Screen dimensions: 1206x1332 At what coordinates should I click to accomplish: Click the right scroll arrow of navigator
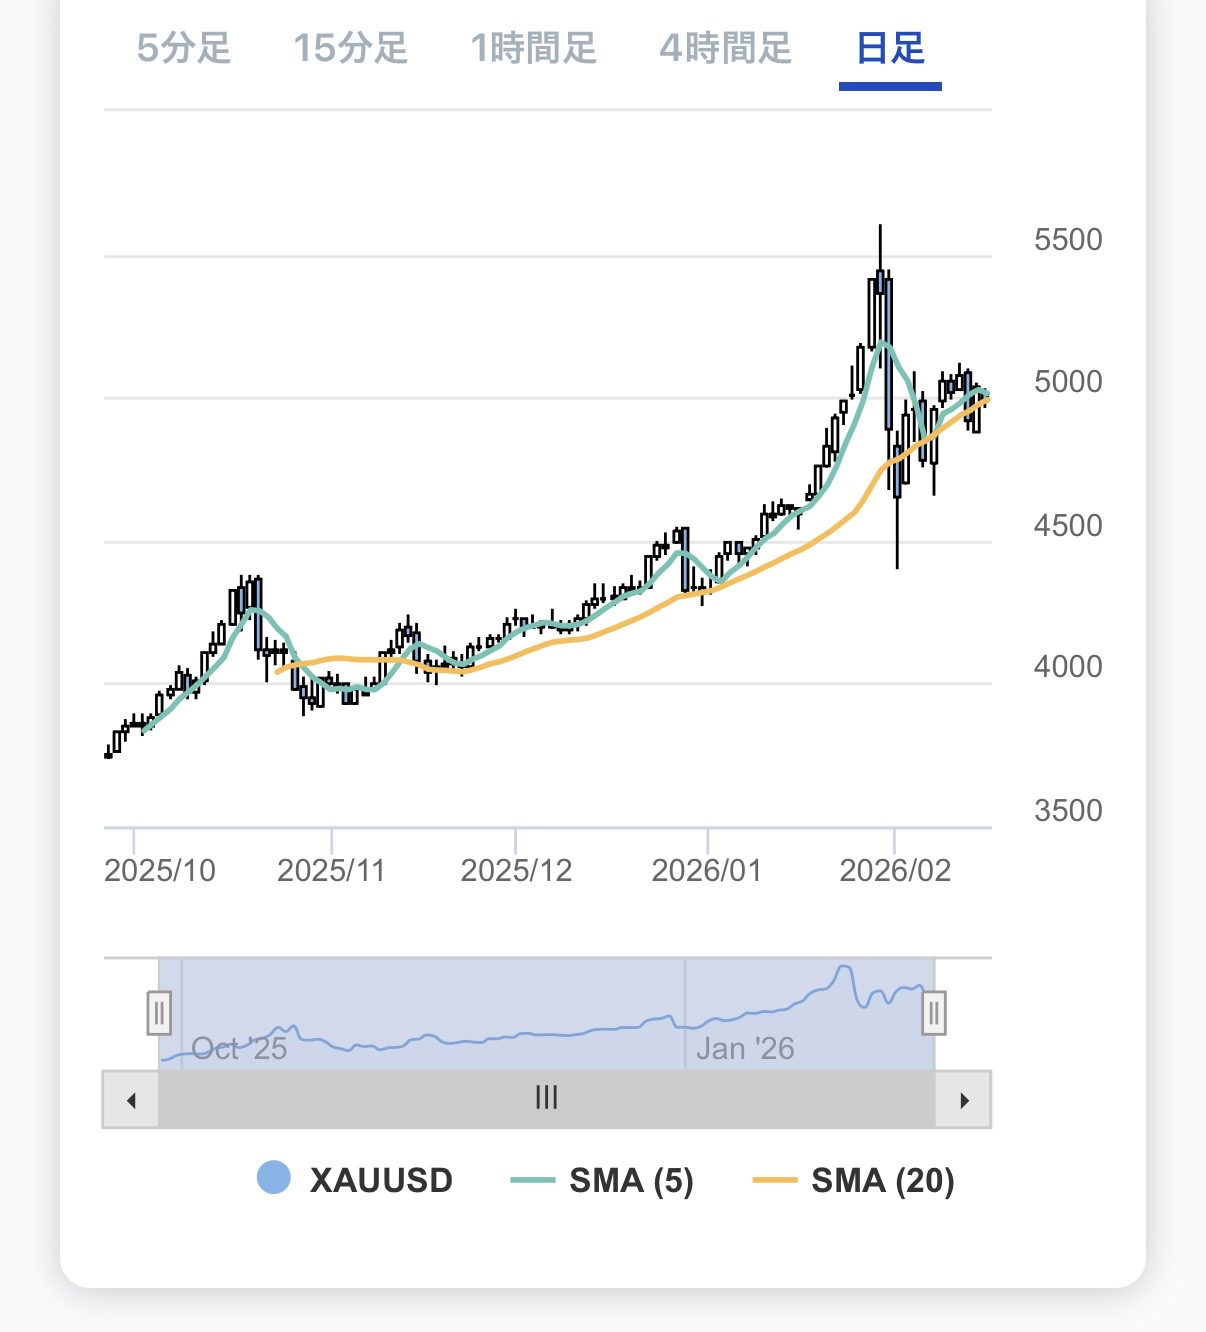tap(963, 1100)
